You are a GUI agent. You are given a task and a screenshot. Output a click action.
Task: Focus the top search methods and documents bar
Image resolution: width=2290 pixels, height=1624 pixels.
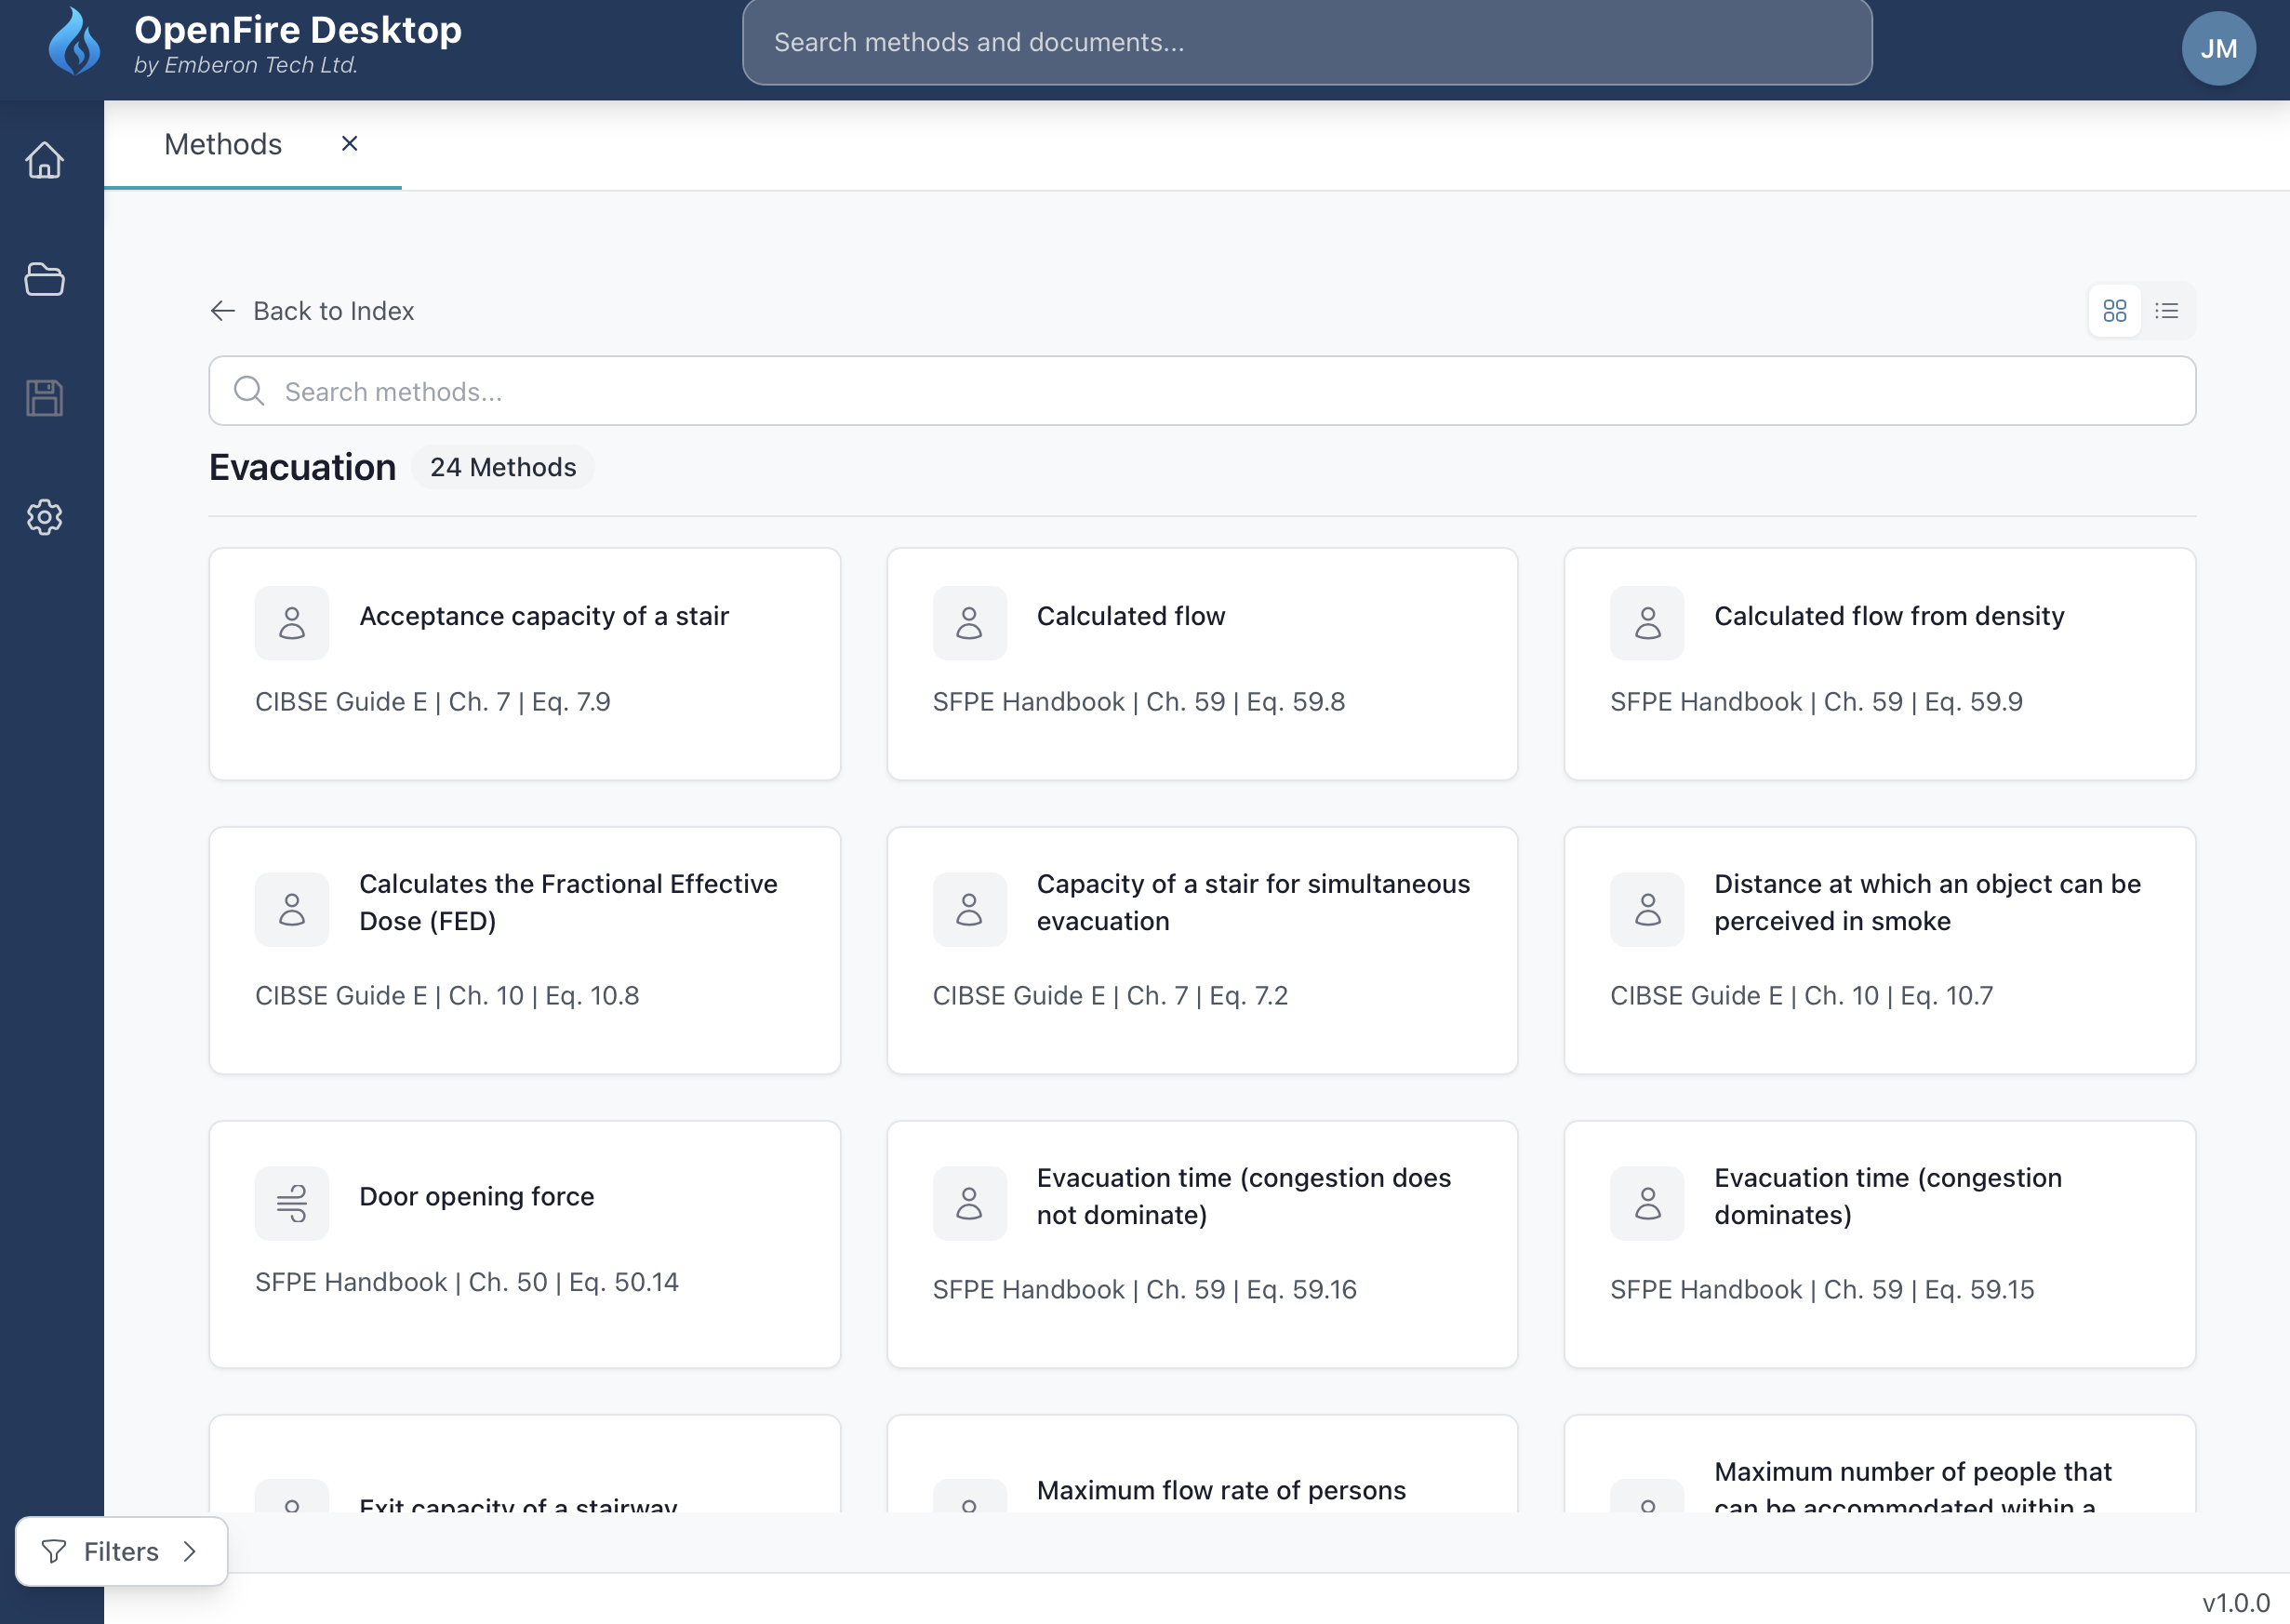pos(1306,42)
